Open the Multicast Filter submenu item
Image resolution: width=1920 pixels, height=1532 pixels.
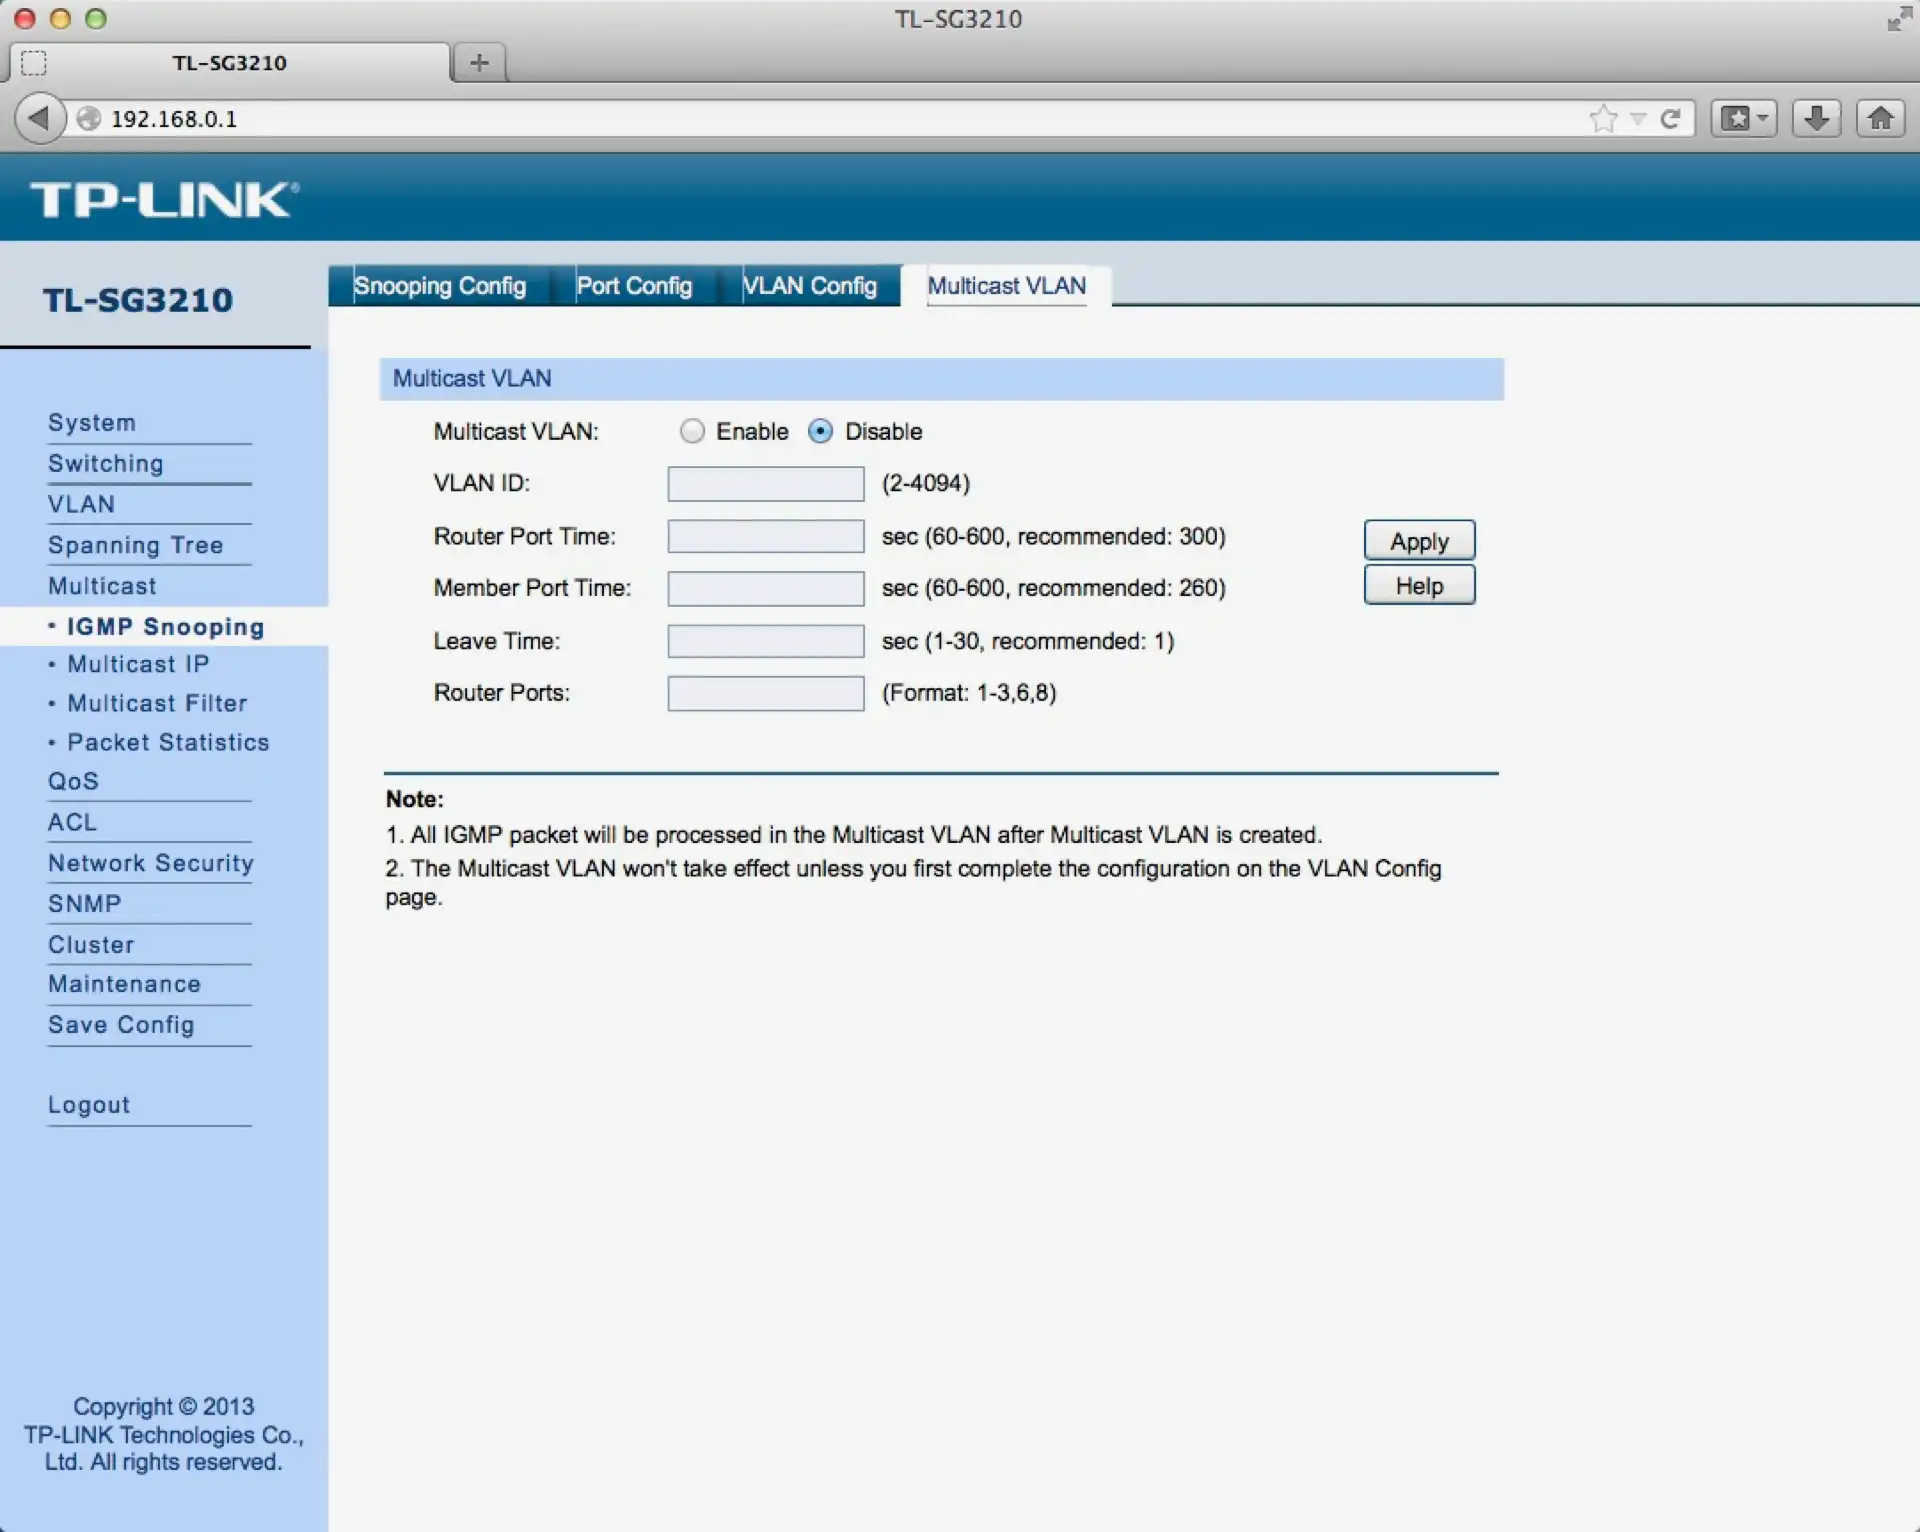157,703
